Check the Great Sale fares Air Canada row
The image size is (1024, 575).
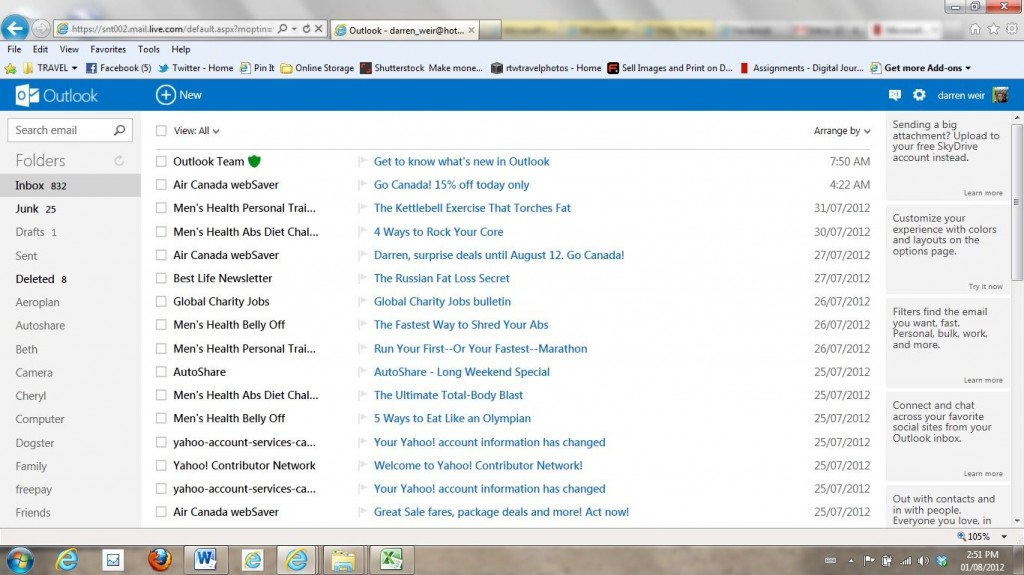click(x=161, y=512)
